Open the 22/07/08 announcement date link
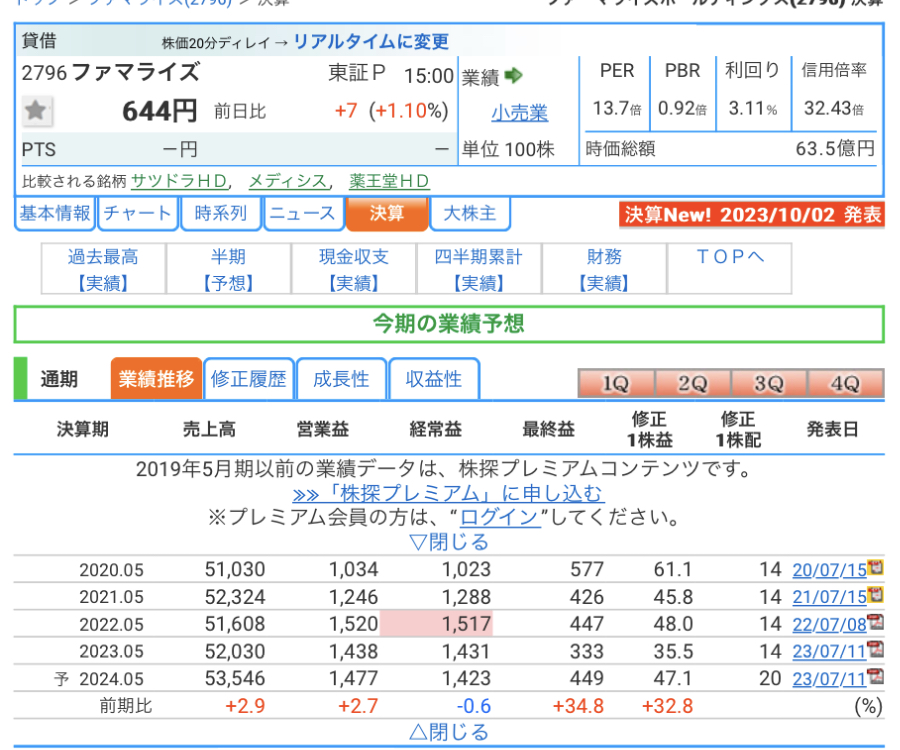This screenshot has height=750, width=900. [x=829, y=624]
